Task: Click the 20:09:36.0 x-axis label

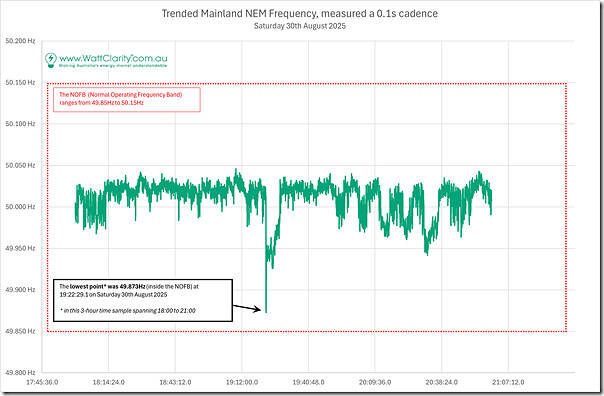Action: click(375, 382)
